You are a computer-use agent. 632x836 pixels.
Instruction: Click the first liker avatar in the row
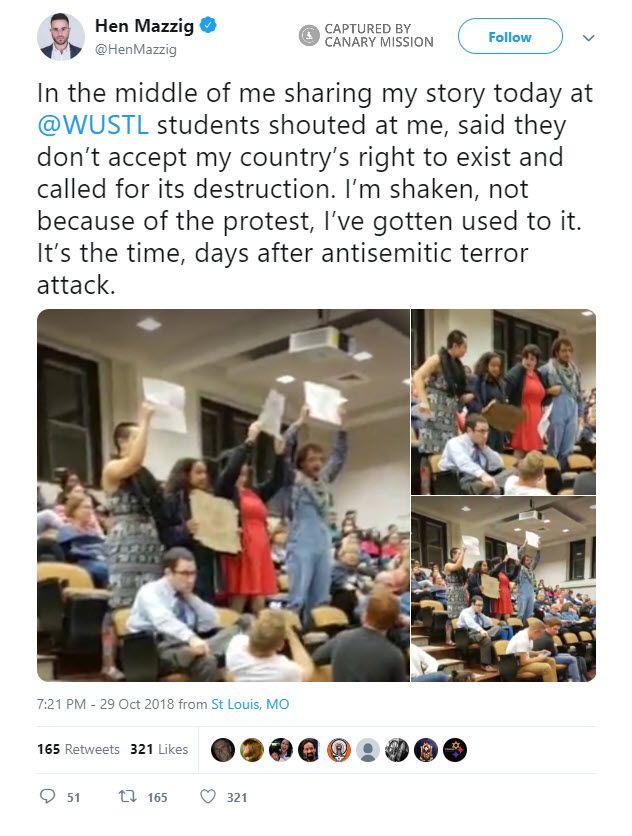pyautogui.click(x=223, y=750)
